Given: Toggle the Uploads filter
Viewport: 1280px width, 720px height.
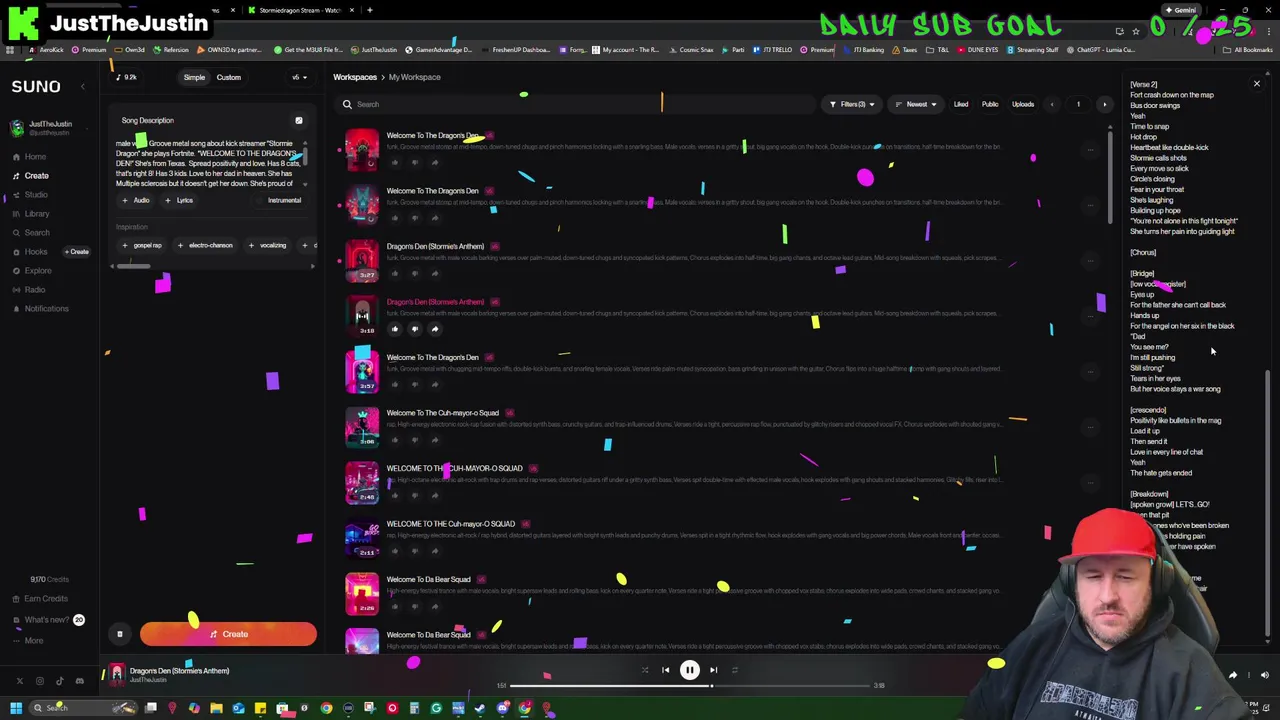Looking at the screenshot, I should (x=1023, y=104).
